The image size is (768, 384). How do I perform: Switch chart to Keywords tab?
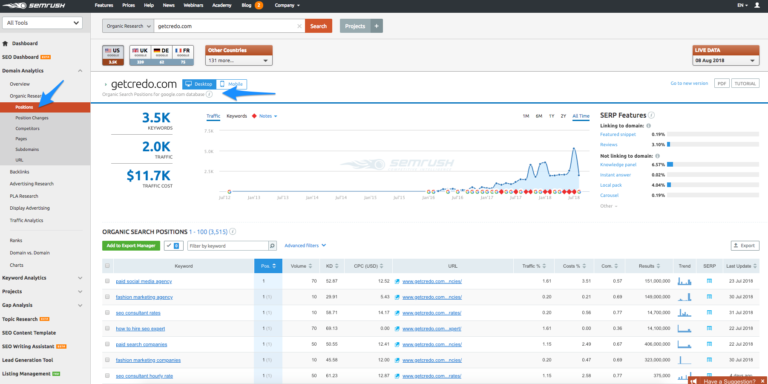(237, 116)
